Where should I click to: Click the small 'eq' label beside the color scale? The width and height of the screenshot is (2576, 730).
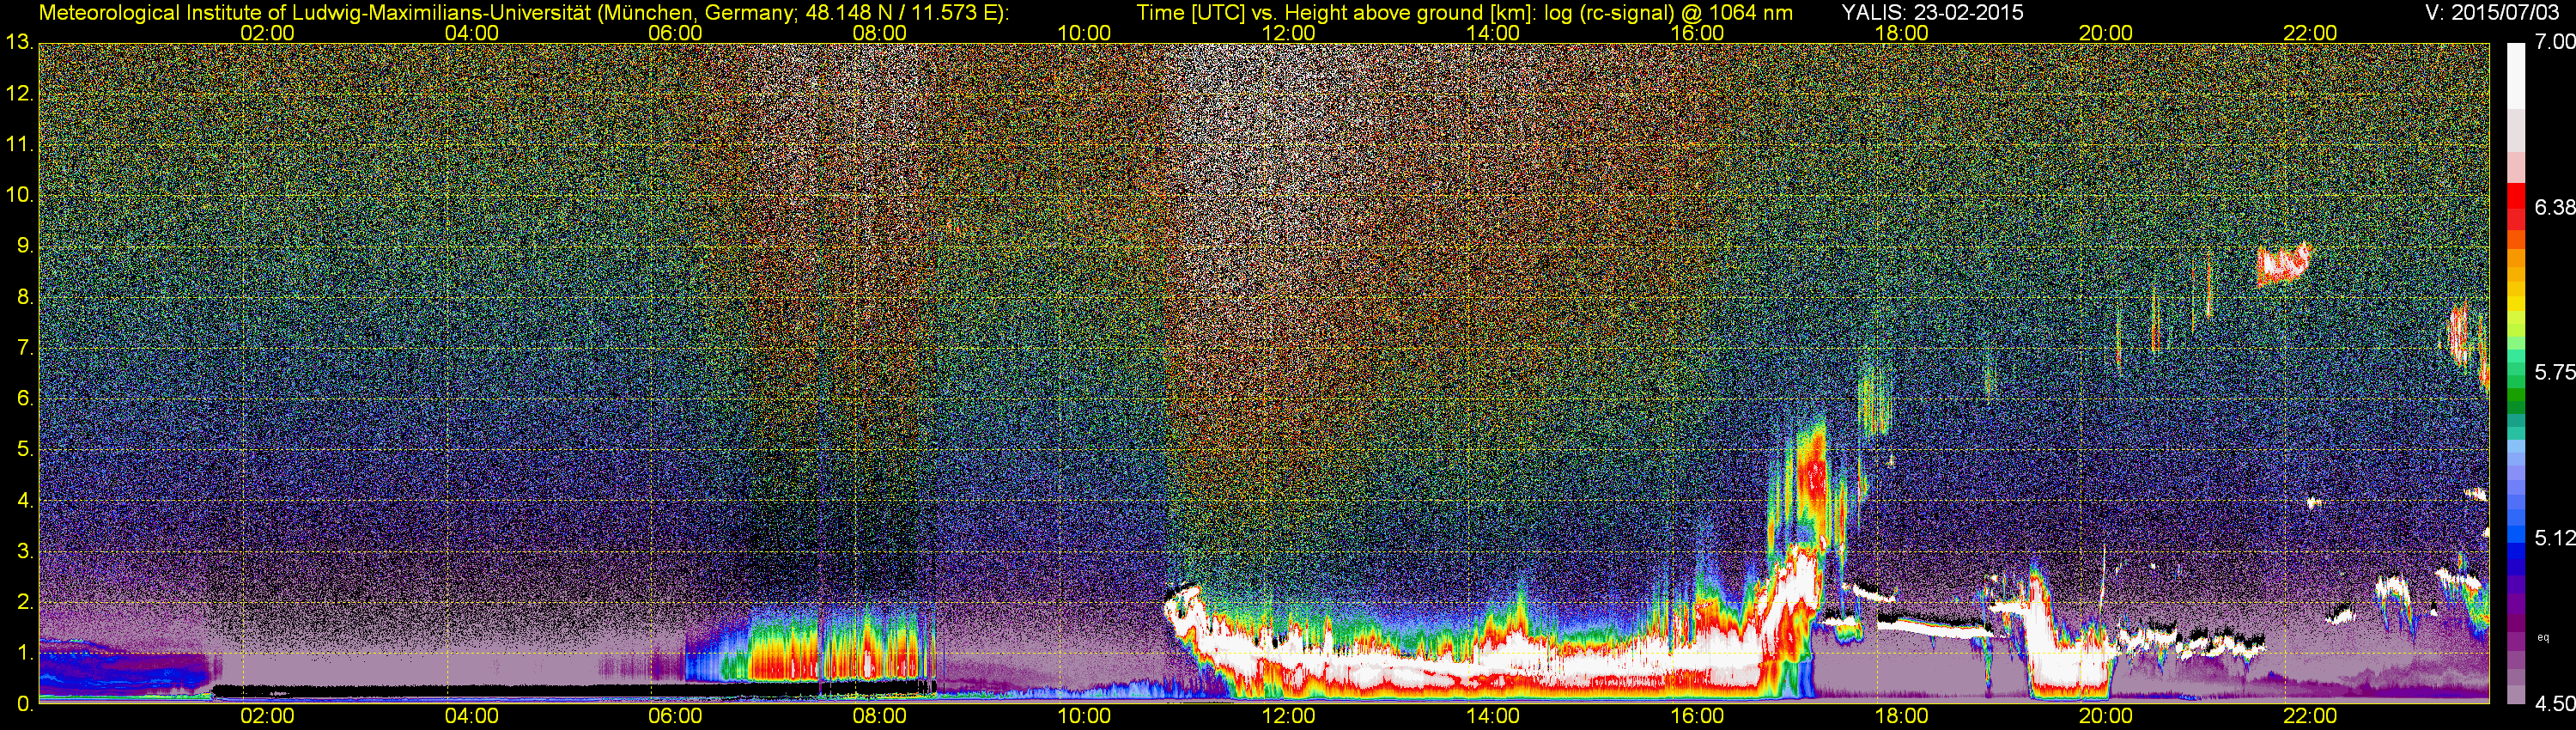(2542, 637)
